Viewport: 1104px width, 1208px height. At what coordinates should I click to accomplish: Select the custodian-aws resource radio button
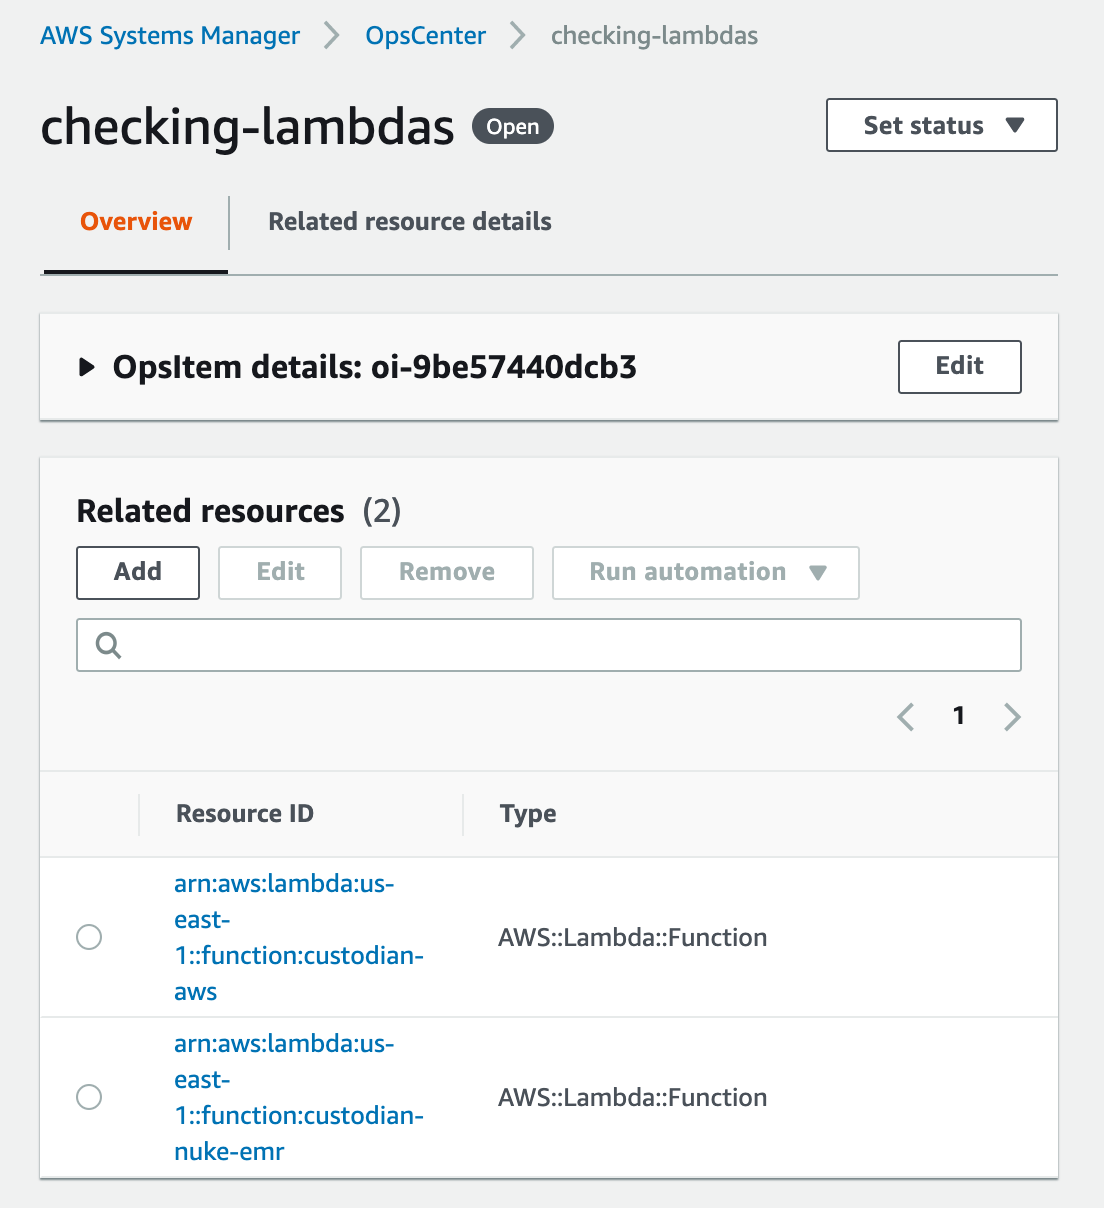tap(89, 937)
